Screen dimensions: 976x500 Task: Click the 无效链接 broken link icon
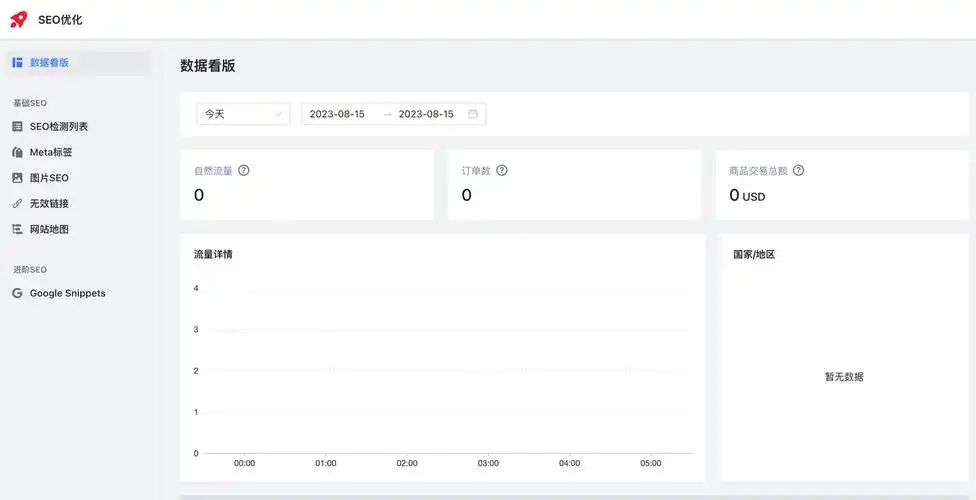[17, 204]
